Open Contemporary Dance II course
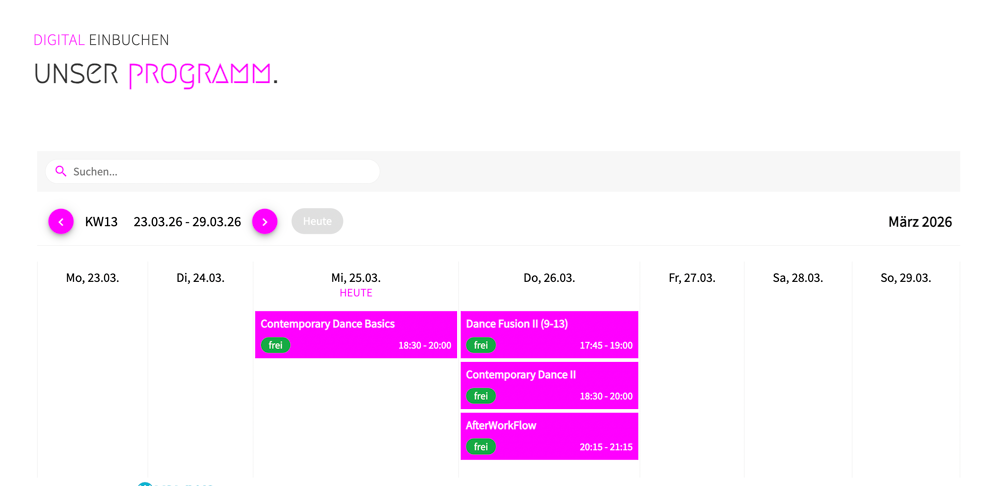 (x=521, y=375)
